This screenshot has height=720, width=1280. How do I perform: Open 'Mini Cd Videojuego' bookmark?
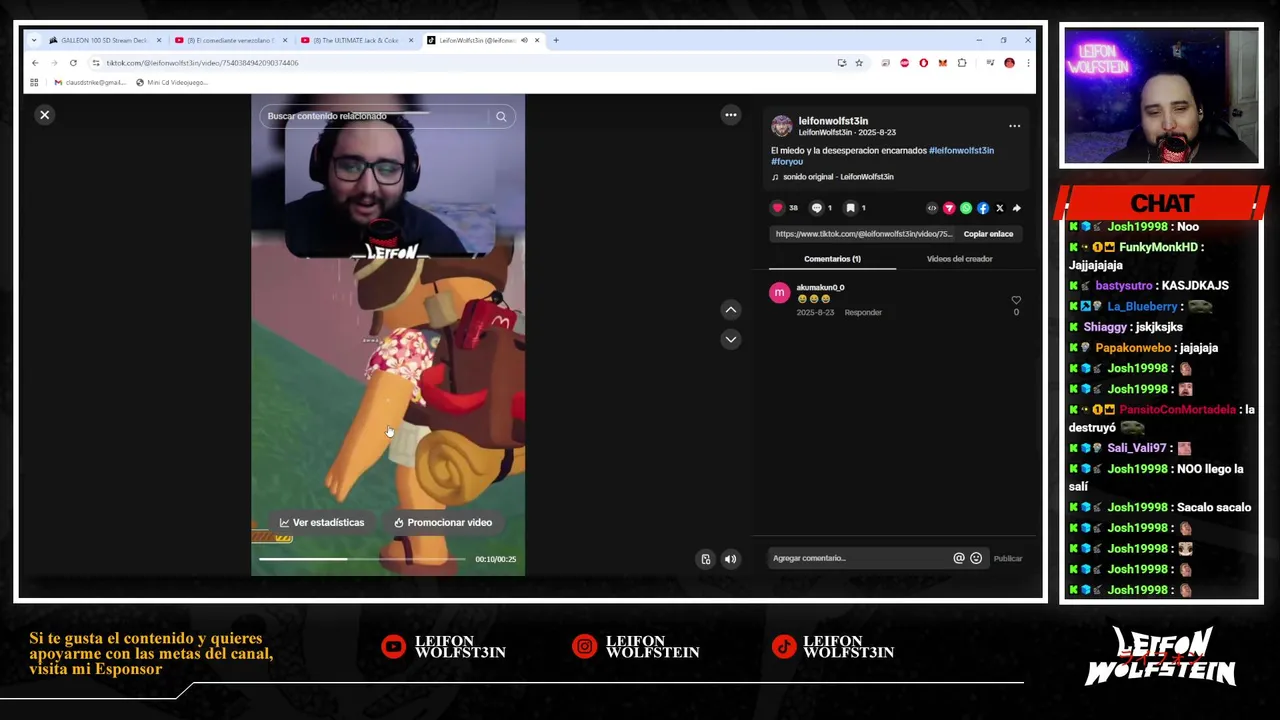[x=171, y=82]
